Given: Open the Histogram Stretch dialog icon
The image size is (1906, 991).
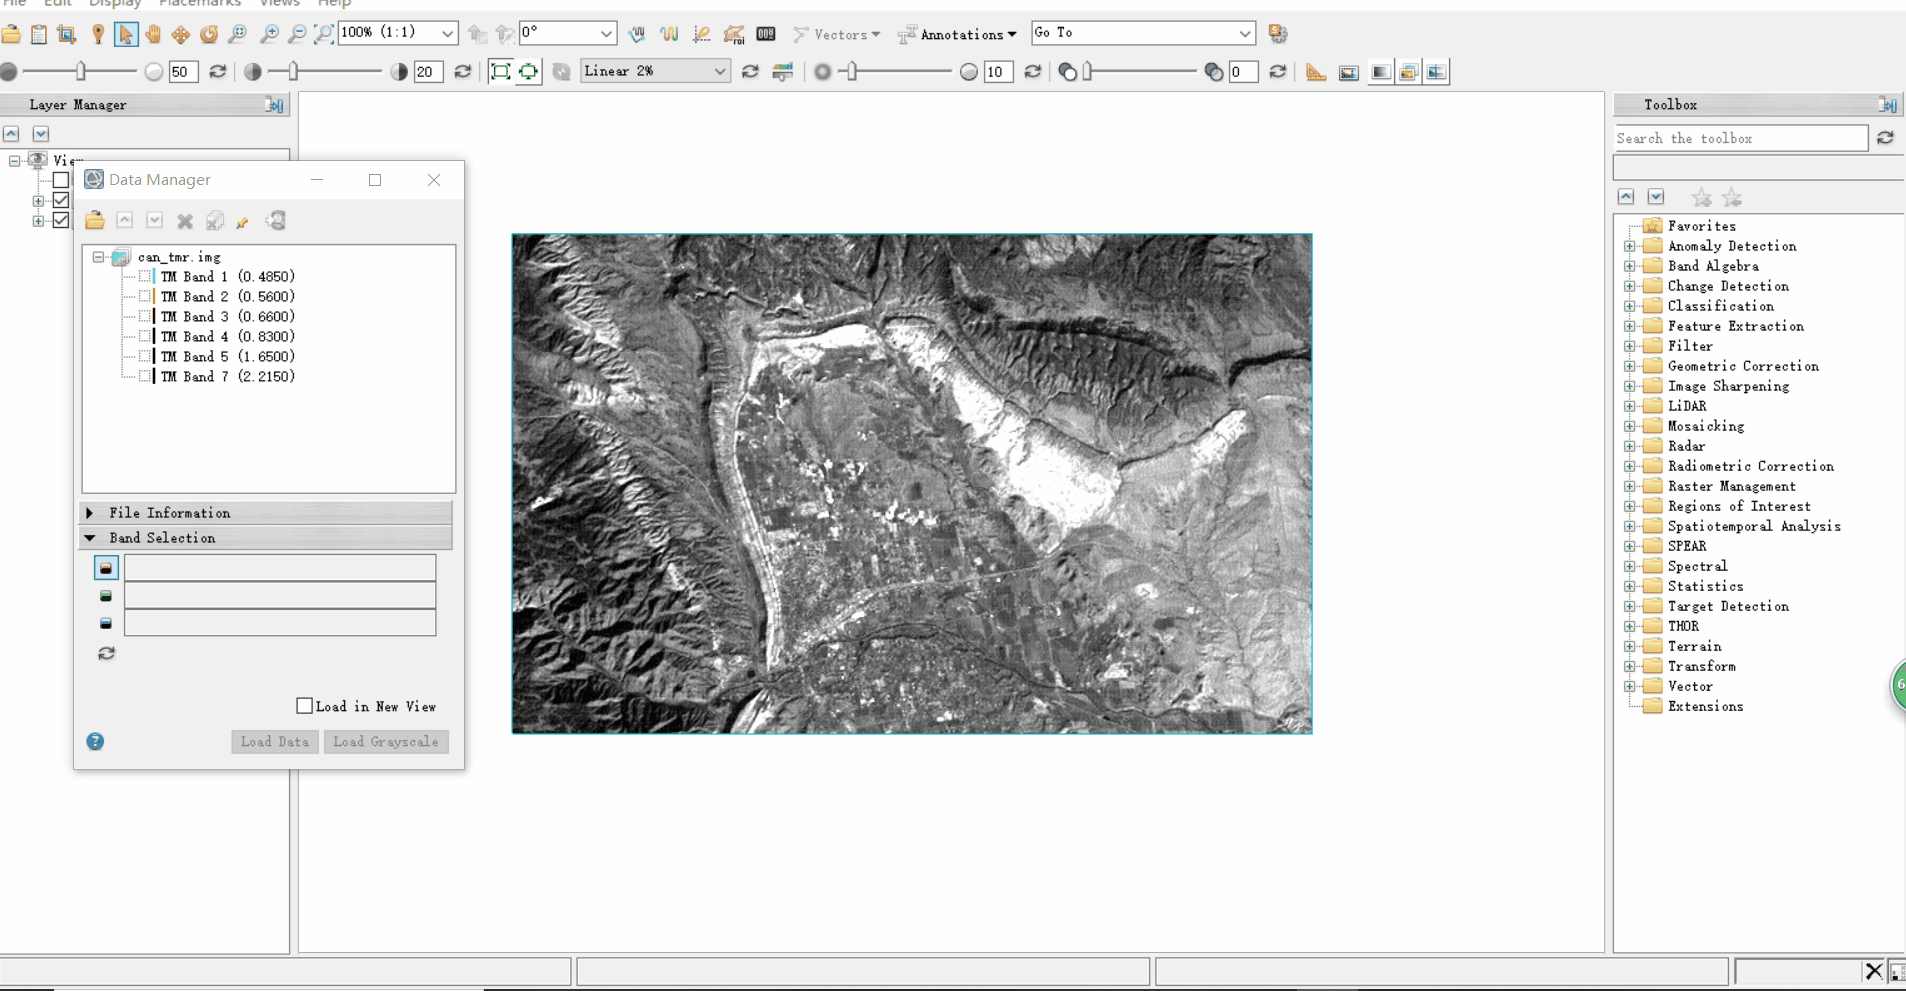Looking at the screenshot, I should pos(783,72).
